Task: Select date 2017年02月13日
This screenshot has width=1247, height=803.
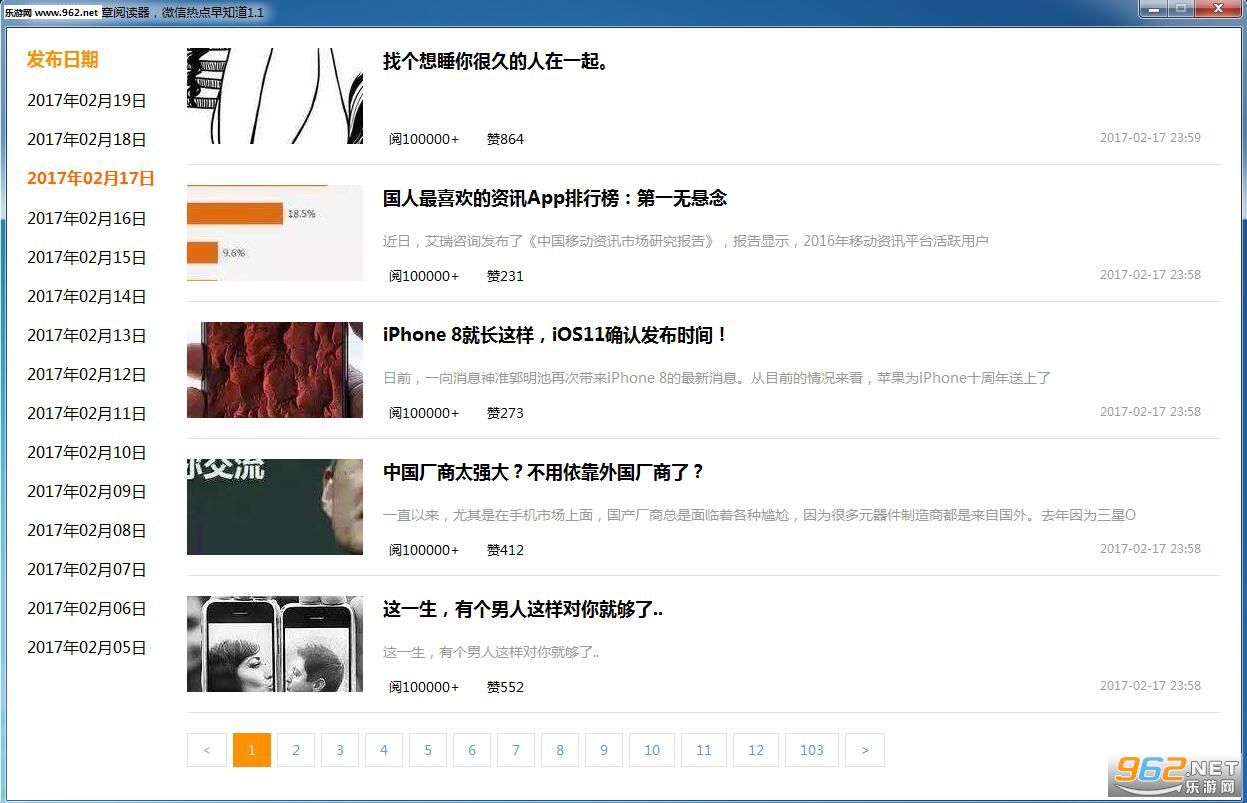Action: [87, 335]
